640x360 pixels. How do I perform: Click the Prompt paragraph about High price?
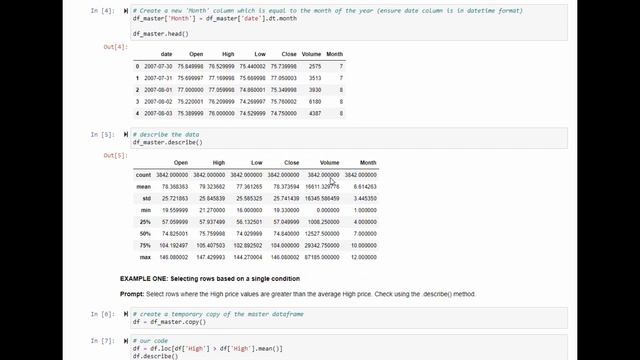[298, 294]
